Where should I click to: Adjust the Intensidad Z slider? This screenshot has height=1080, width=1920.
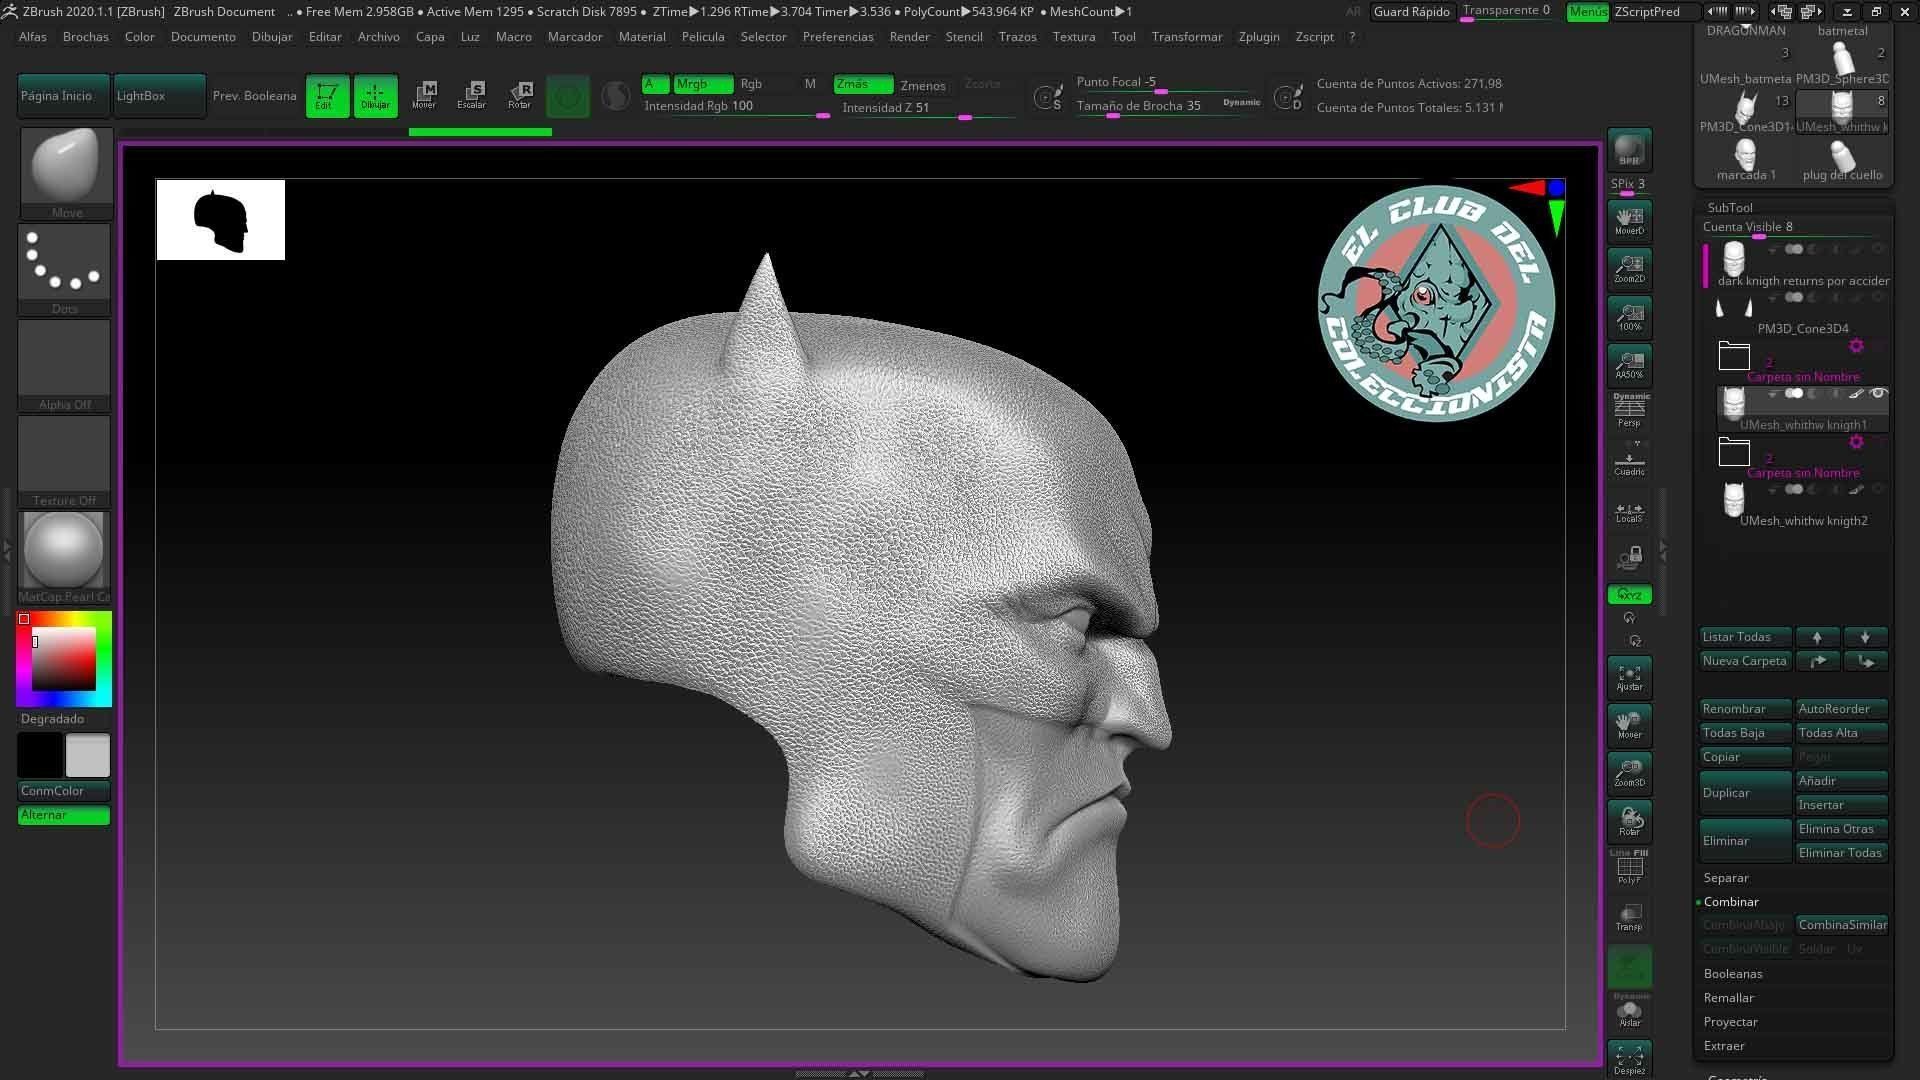click(927, 109)
